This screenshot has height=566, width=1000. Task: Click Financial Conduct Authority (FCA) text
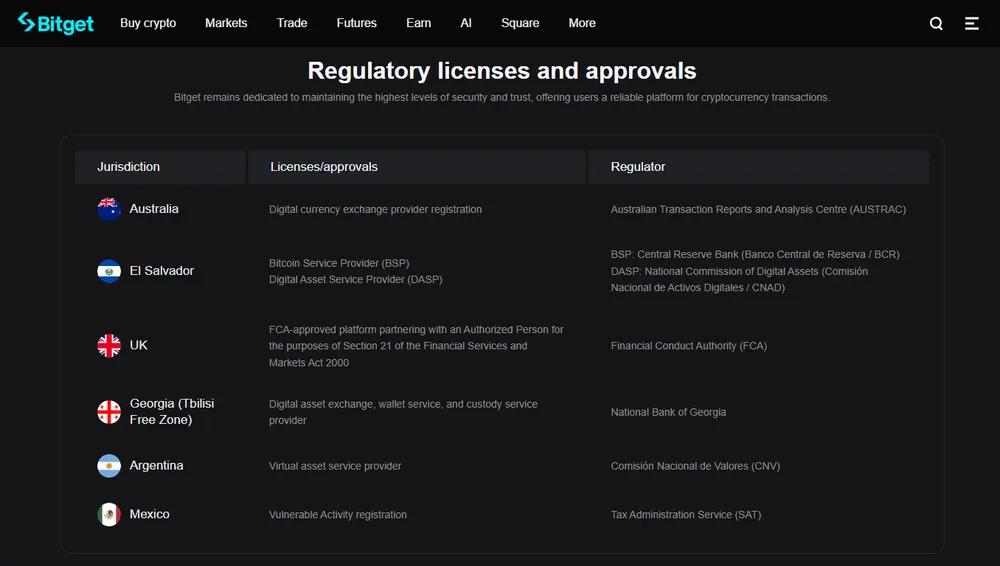tap(689, 346)
